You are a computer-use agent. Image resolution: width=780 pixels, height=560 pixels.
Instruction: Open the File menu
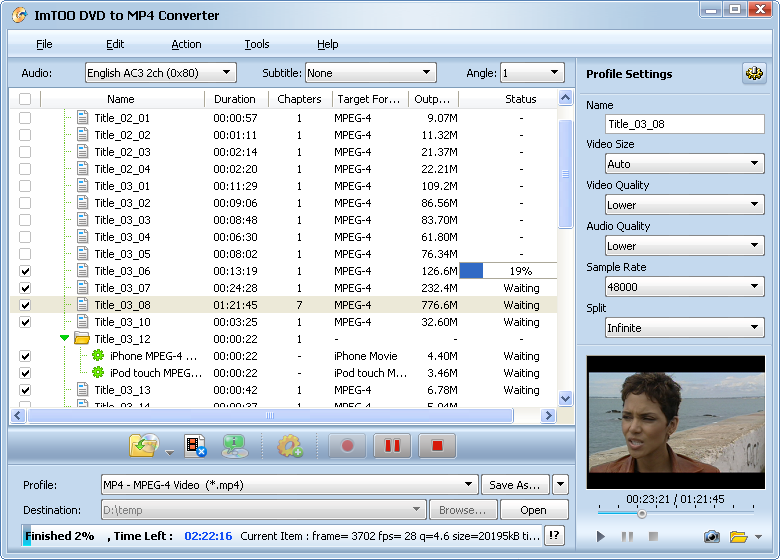[x=44, y=44]
